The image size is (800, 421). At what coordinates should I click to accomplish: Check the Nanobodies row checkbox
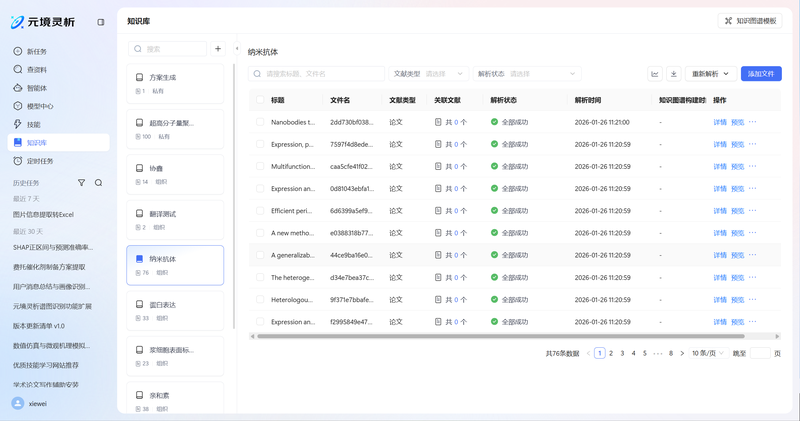click(x=260, y=122)
